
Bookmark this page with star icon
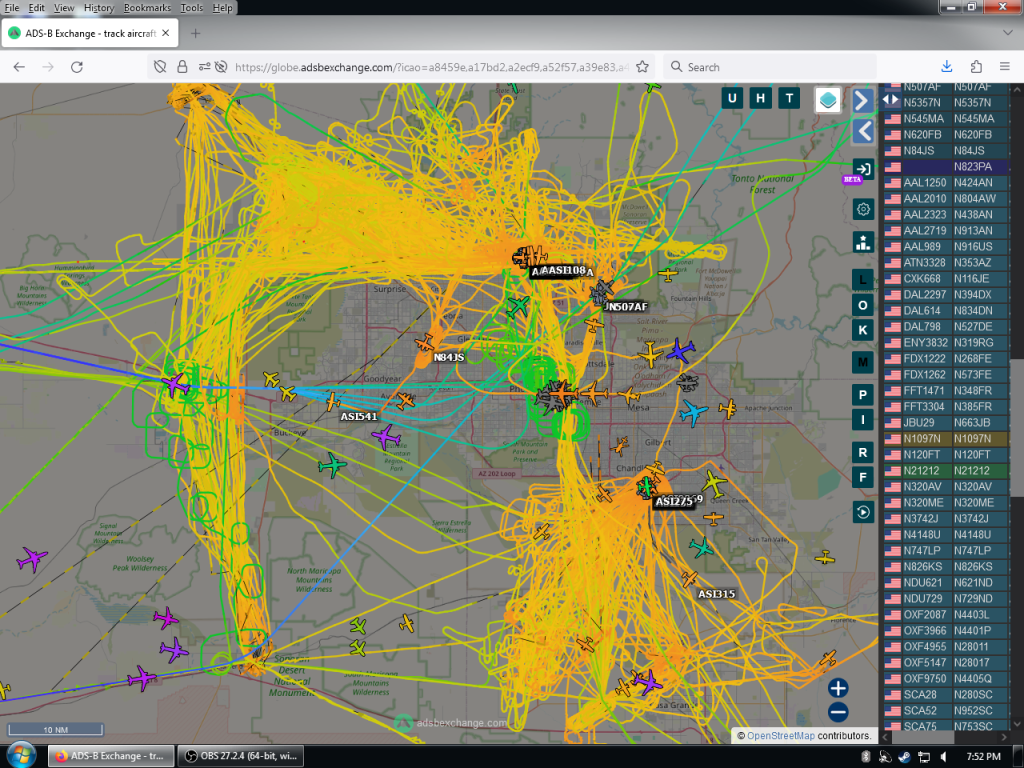click(643, 67)
